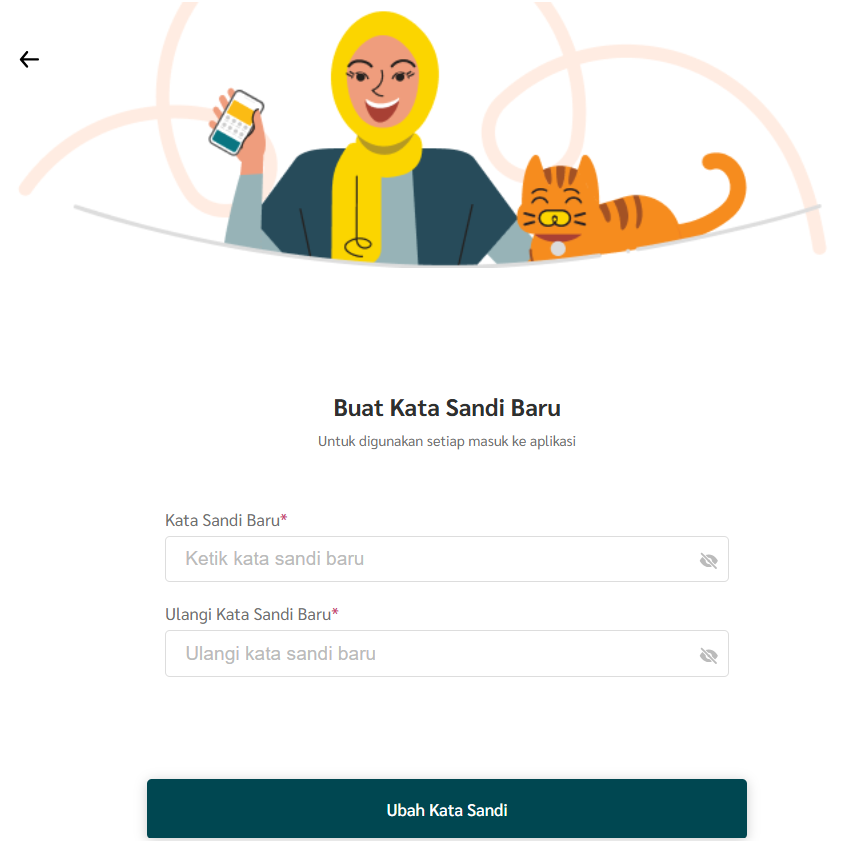This screenshot has width=862, height=841.
Task: Click the grey bell on the cat's collar
Action: point(558,249)
